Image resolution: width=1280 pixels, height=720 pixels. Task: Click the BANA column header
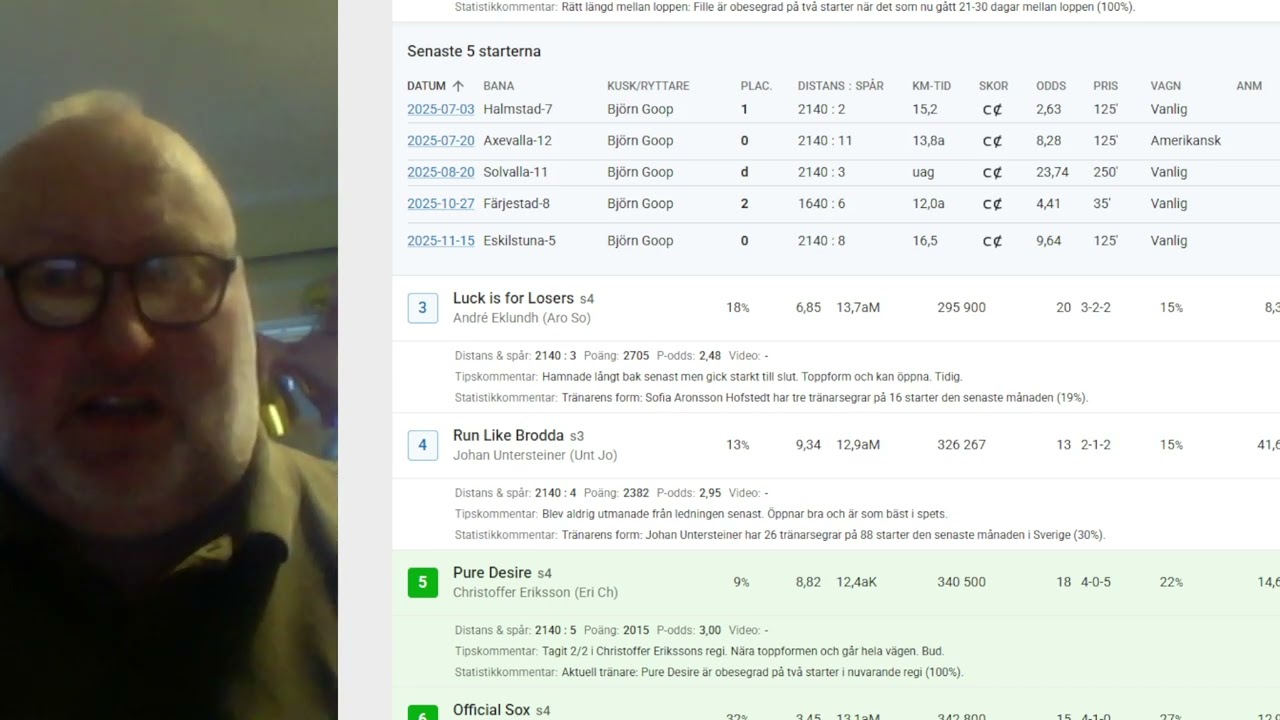(x=498, y=86)
